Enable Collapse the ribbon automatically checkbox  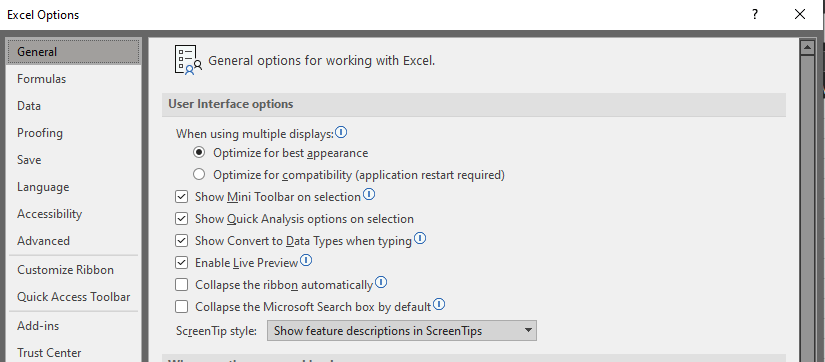[182, 285]
